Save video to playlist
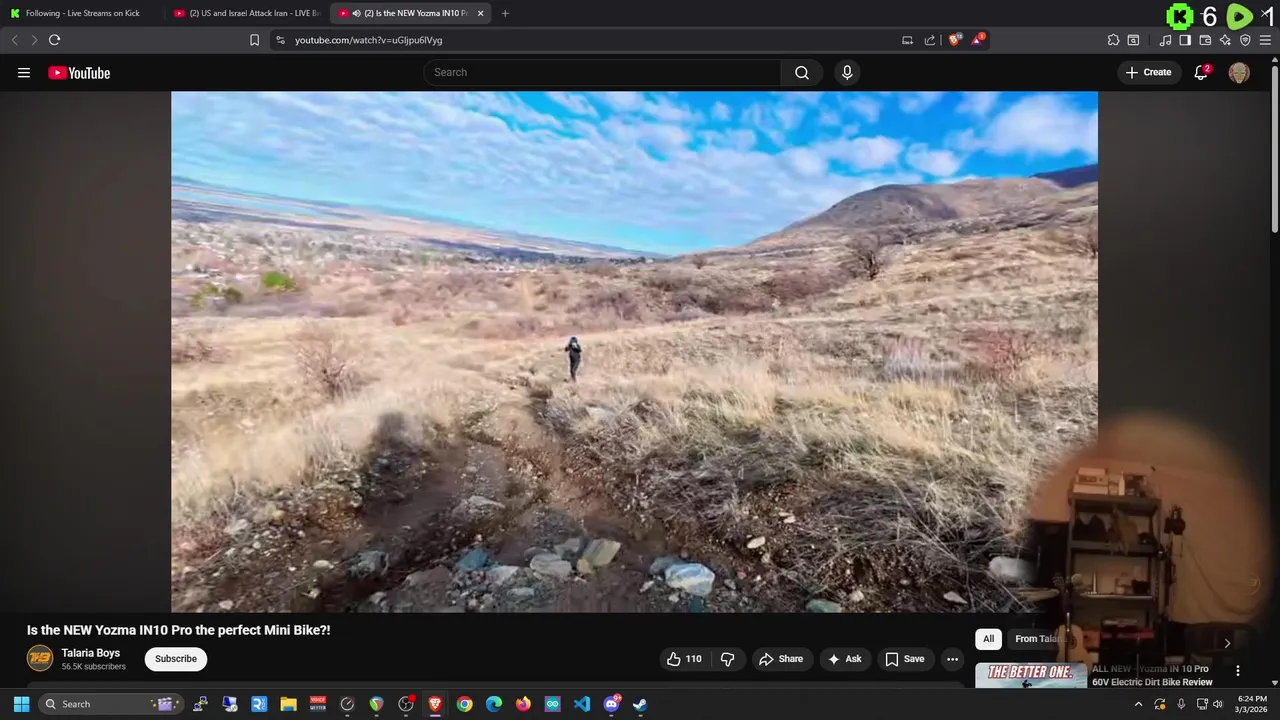Image resolution: width=1280 pixels, height=720 pixels. (x=905, y=659)
